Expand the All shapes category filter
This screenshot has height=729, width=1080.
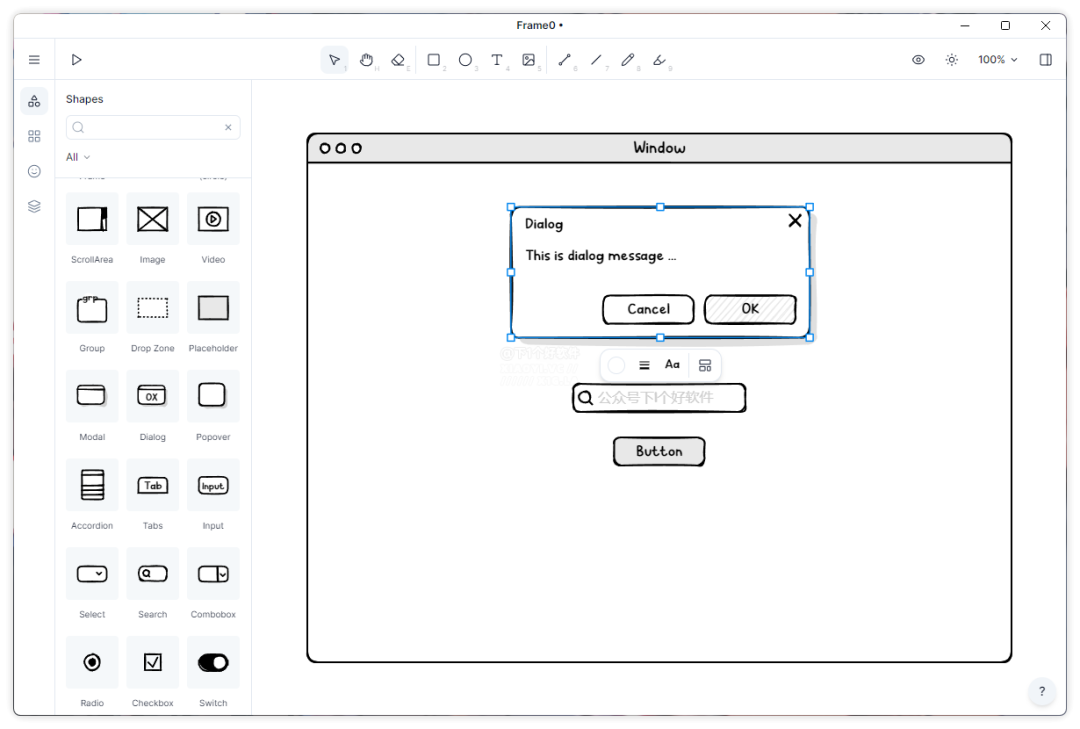pos(78,157)
